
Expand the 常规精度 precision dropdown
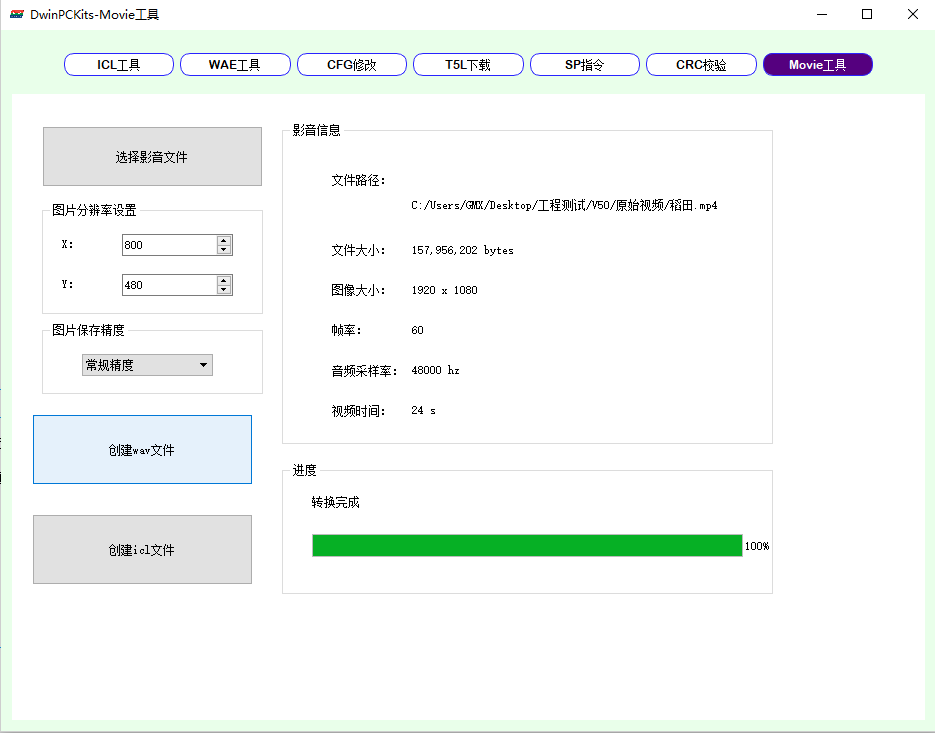pyautogui.click(x=147, y=366)
